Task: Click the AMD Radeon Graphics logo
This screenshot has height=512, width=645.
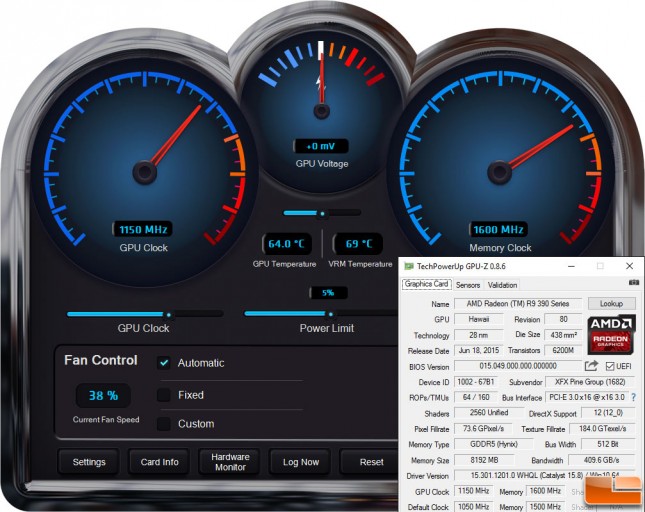Action: (x=611, y=335)
